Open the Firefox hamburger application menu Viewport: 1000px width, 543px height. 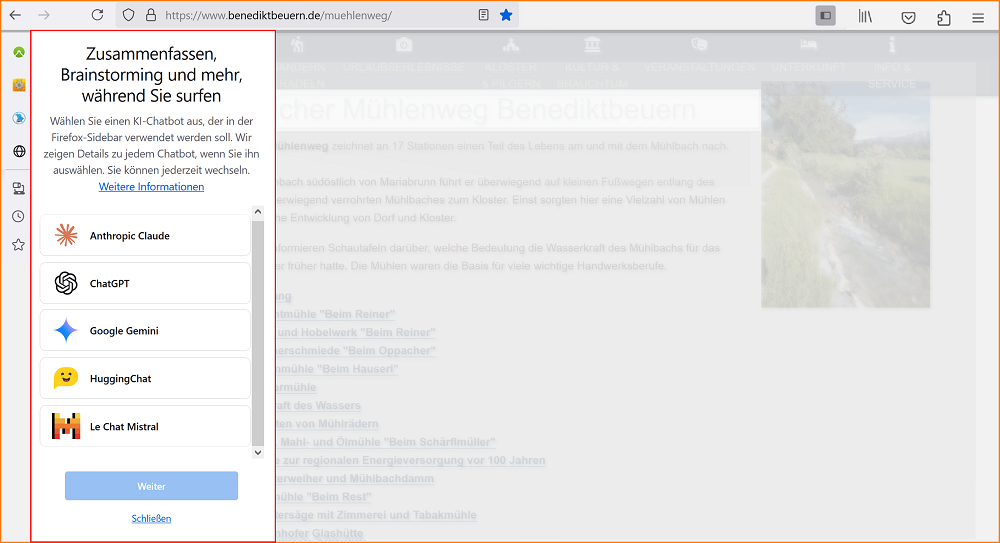[x=978, y=18]
